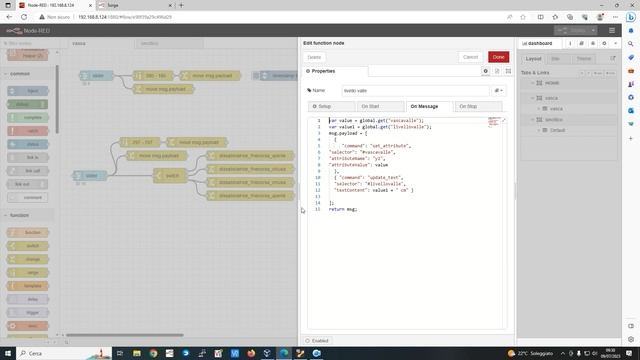The image size is (640, 360).
Task: Expand the Default group in the layout tree
Action: [539, 130]
